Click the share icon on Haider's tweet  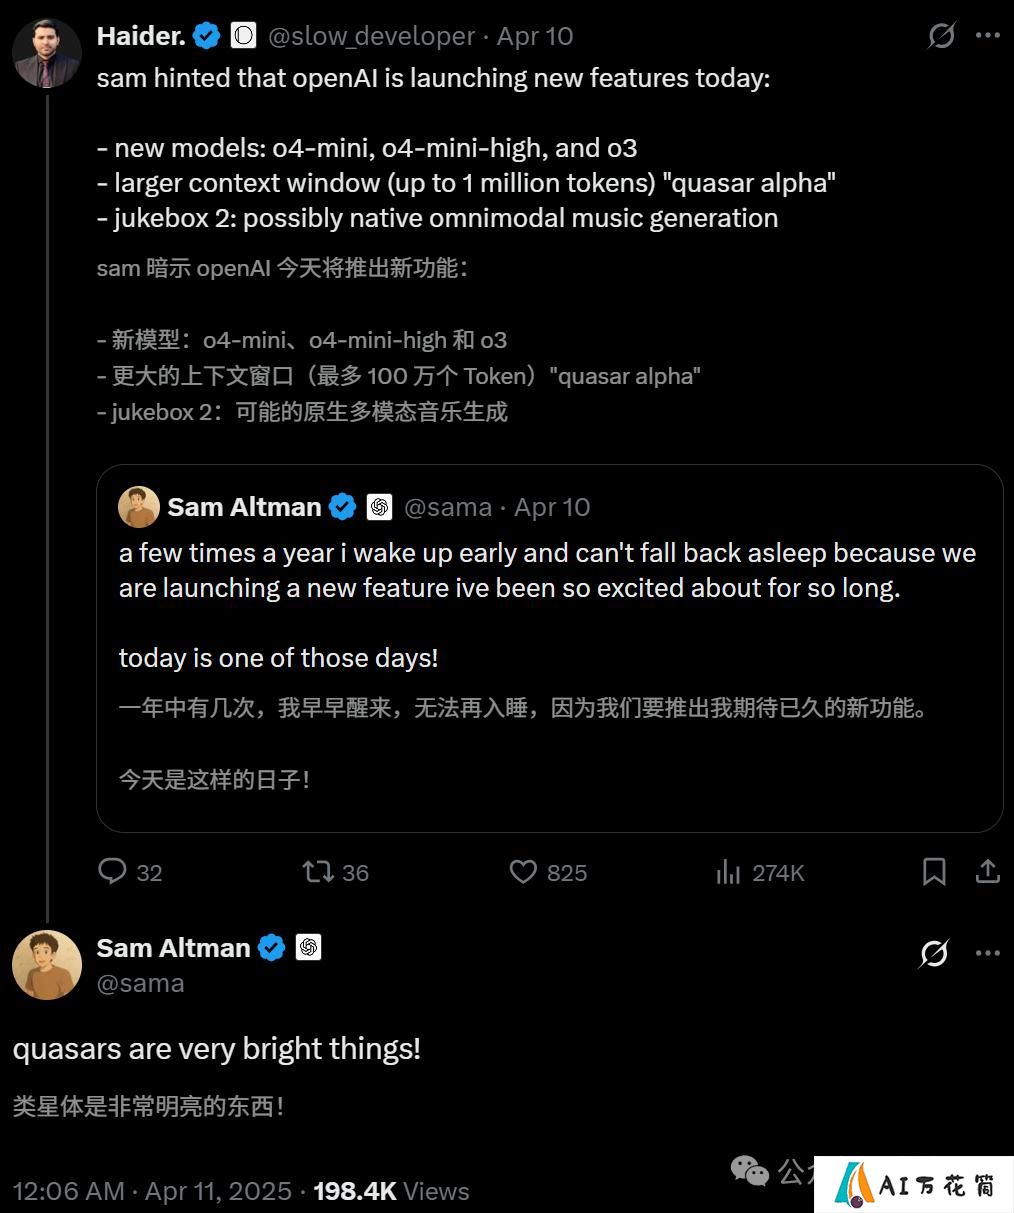pos(988,872)
